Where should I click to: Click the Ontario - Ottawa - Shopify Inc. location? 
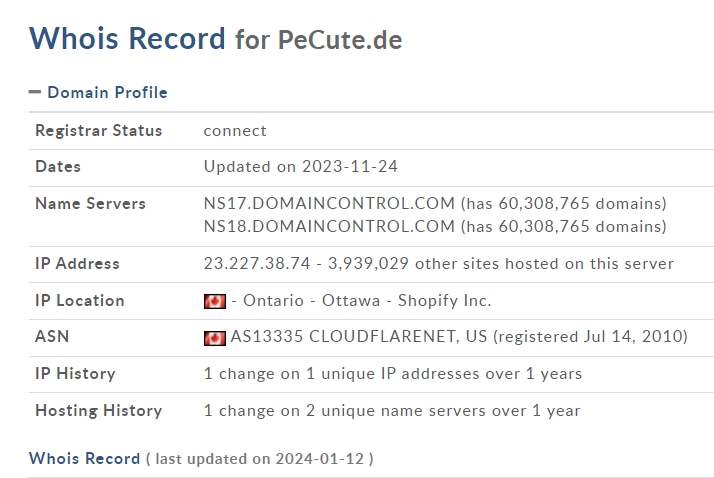pos(367,300)
